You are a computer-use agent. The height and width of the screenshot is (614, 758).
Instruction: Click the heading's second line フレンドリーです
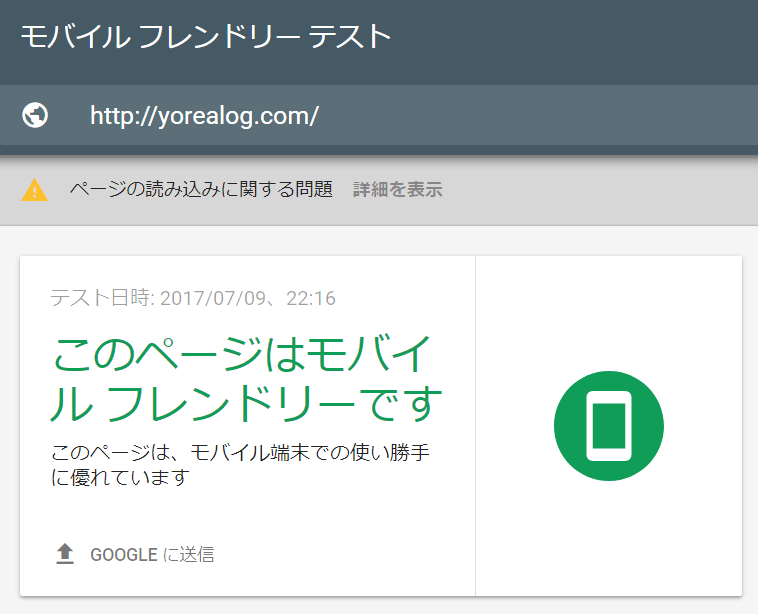273,405
